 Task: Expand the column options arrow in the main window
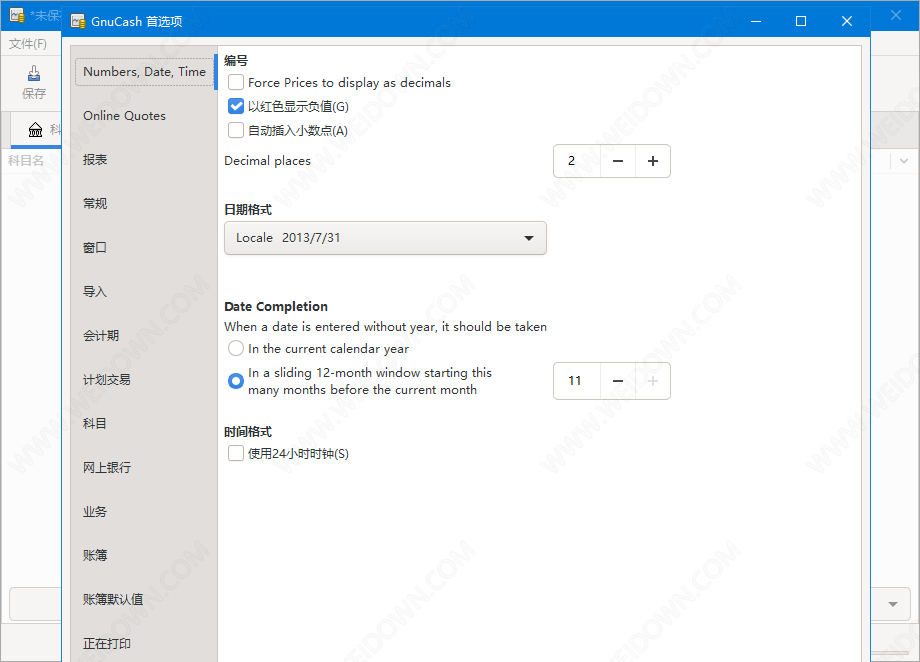coord(904,161)
